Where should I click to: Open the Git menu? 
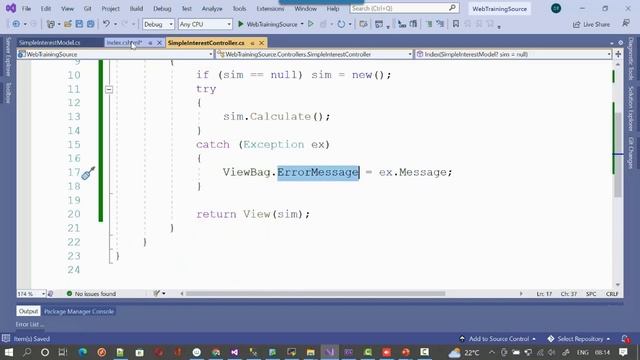[87, 9]
